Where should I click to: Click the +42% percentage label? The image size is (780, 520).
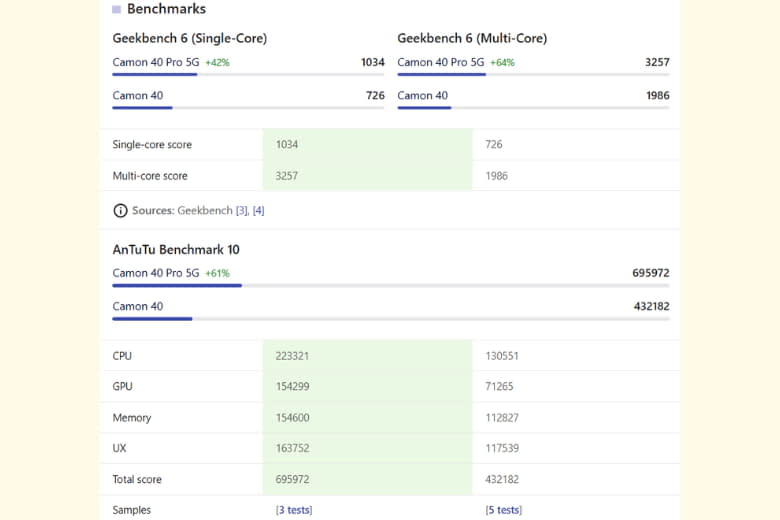218,63
